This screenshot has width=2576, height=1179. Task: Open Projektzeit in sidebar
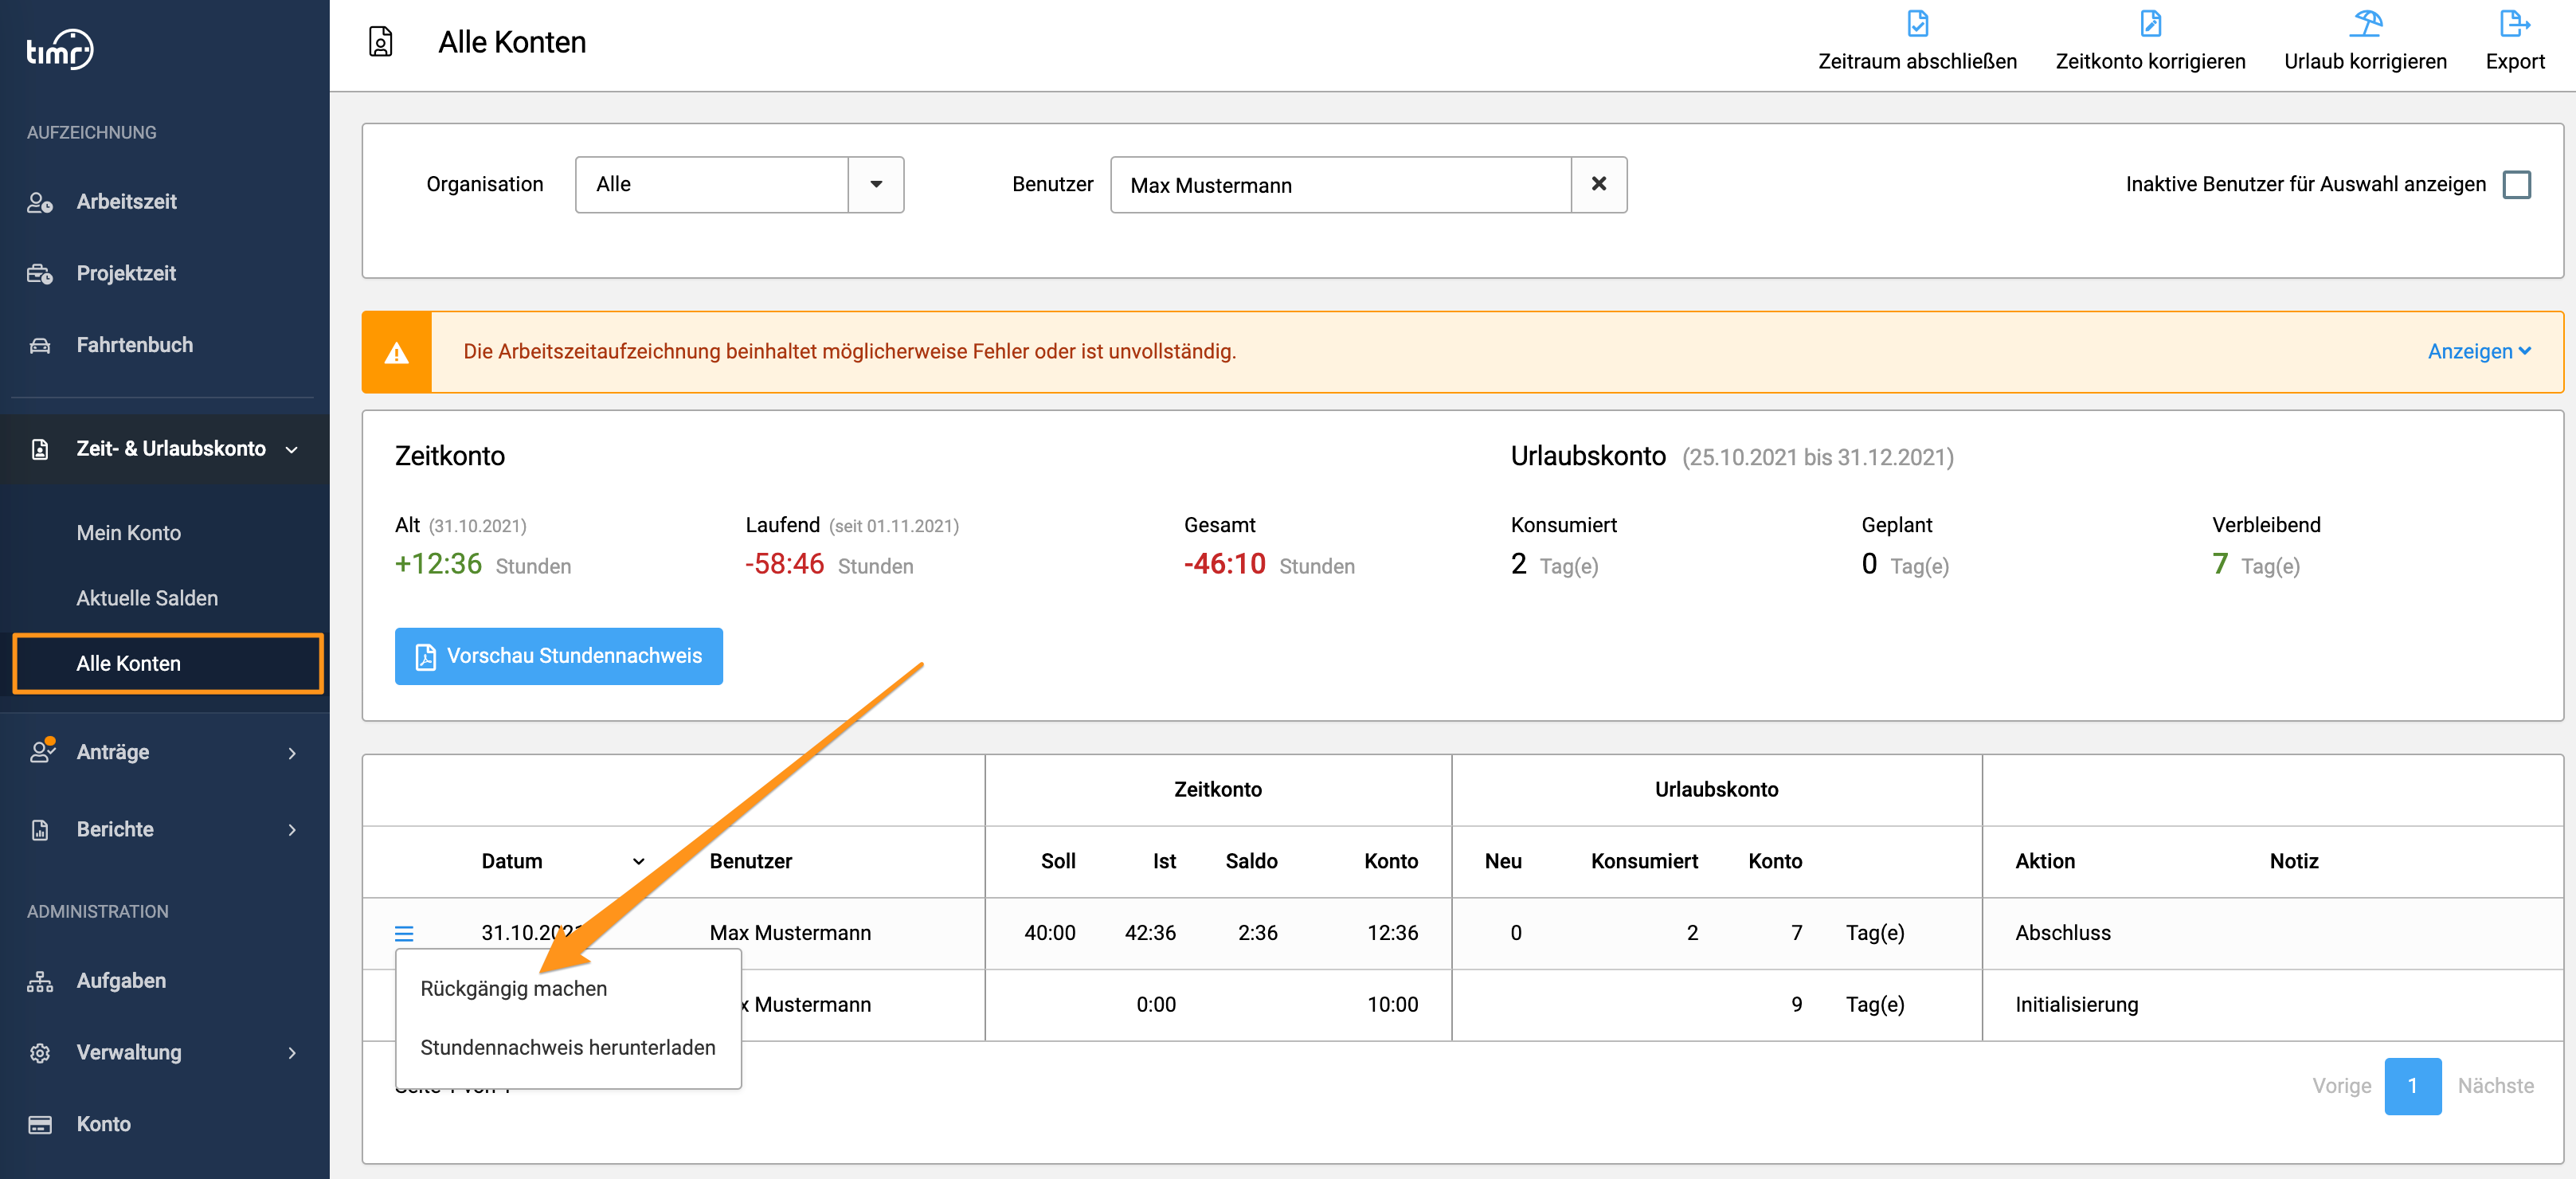[126, 274]
